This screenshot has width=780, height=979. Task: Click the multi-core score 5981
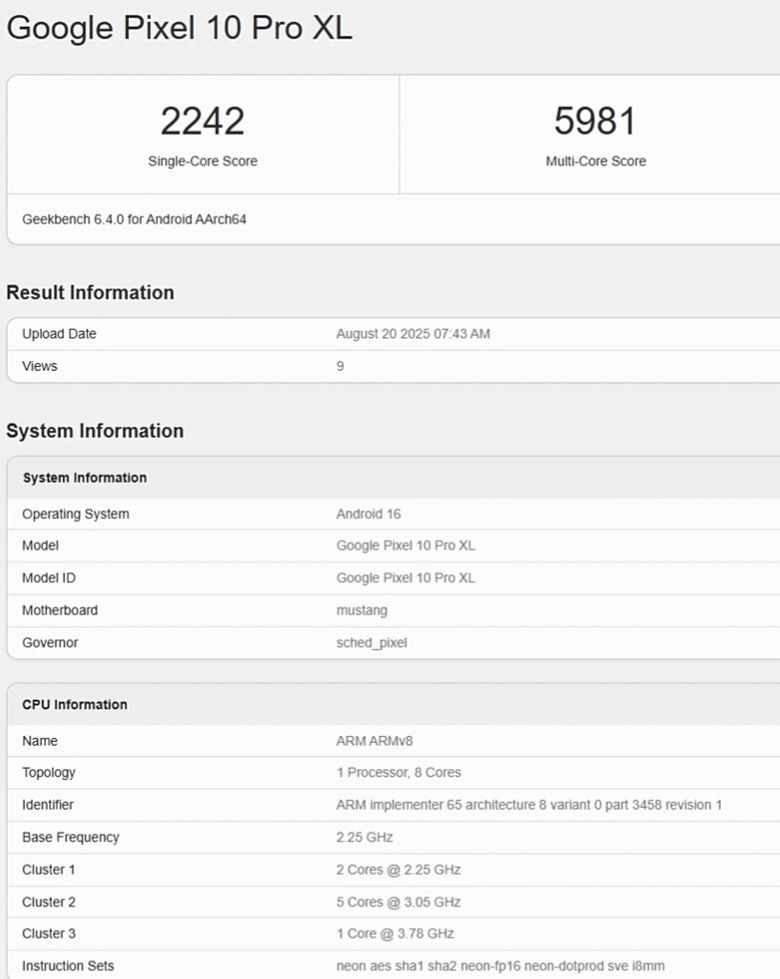(595, 121)
